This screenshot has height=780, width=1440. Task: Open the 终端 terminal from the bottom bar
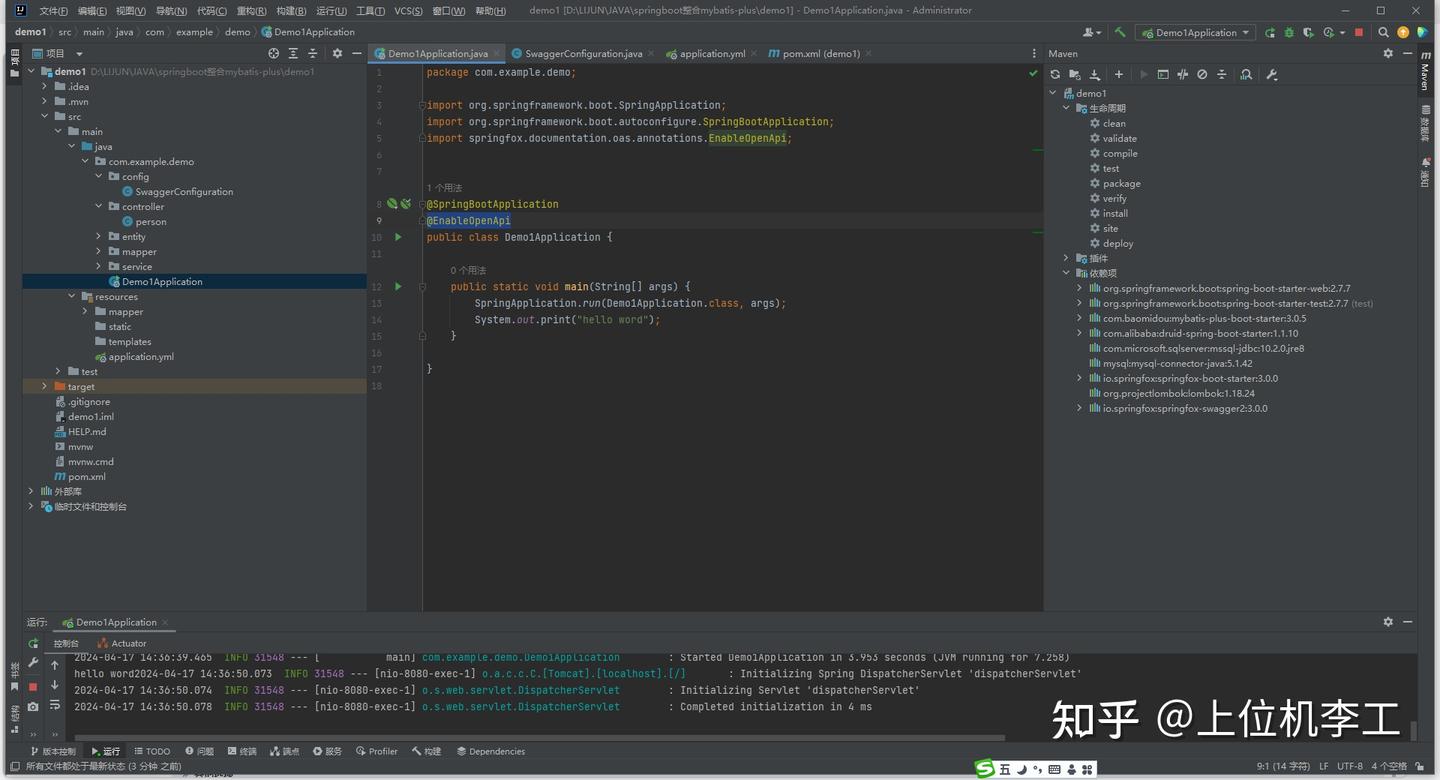pos(240,751)
